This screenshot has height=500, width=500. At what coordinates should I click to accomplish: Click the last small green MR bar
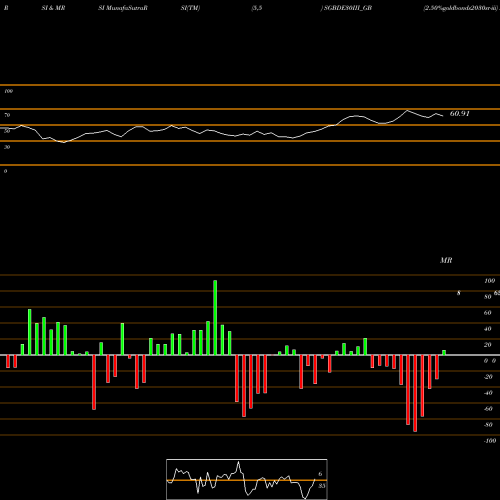pos(444,353)
